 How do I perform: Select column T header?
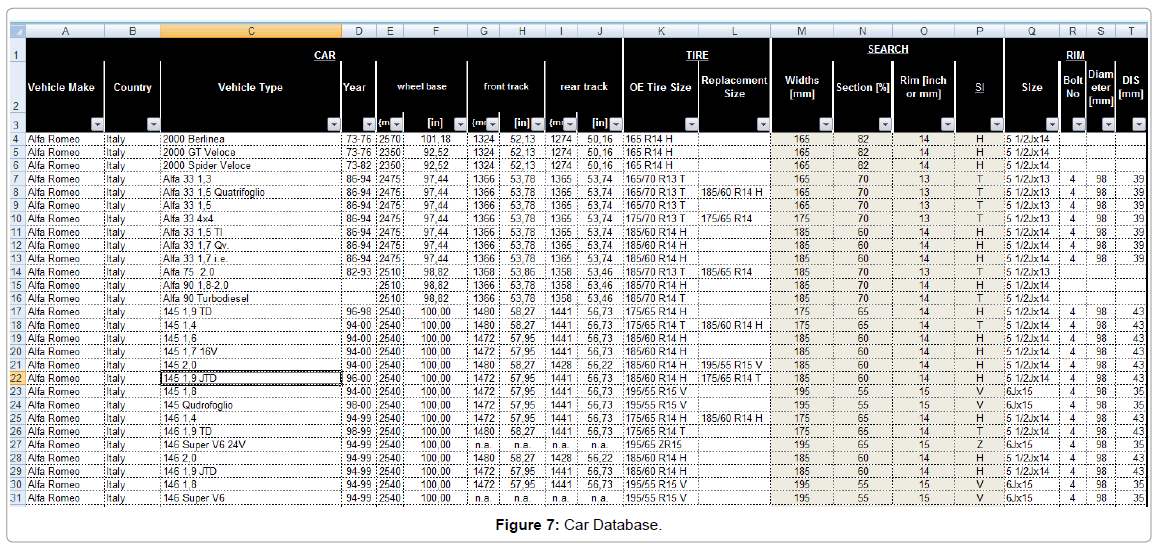(1130, 31)
